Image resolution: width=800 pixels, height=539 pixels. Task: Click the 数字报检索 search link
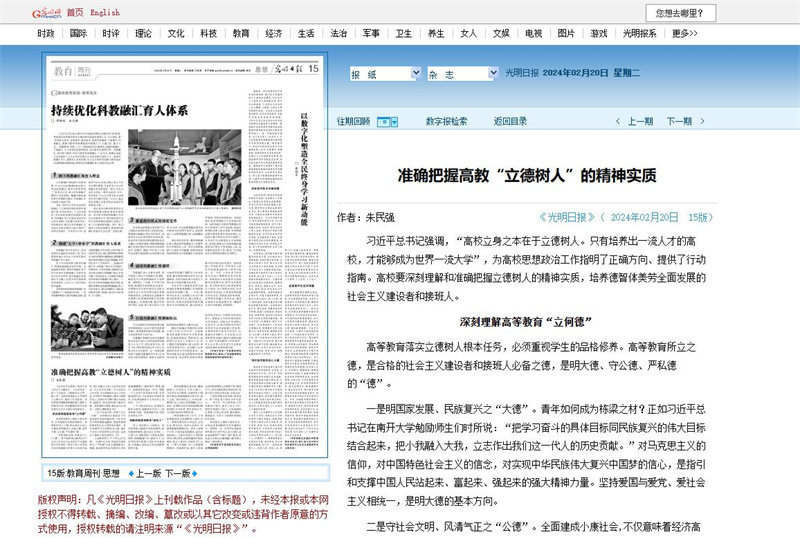[446, 122]
